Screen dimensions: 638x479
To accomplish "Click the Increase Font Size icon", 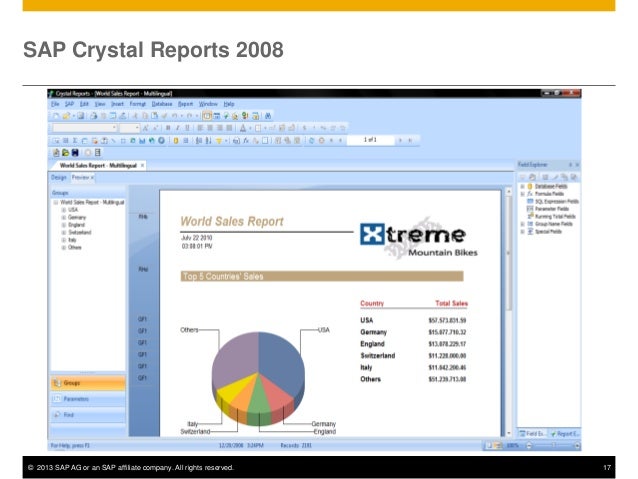I will click(145, 128).
